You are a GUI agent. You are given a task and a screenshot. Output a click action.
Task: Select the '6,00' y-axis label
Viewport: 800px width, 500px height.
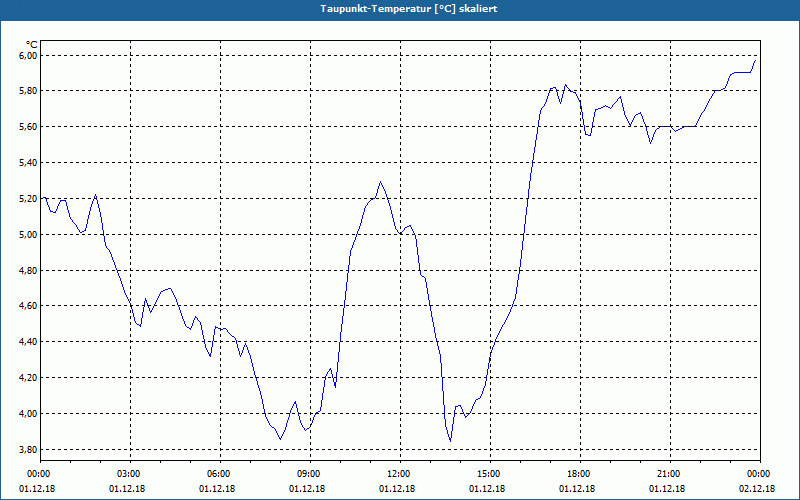click(x=27, y=55)
